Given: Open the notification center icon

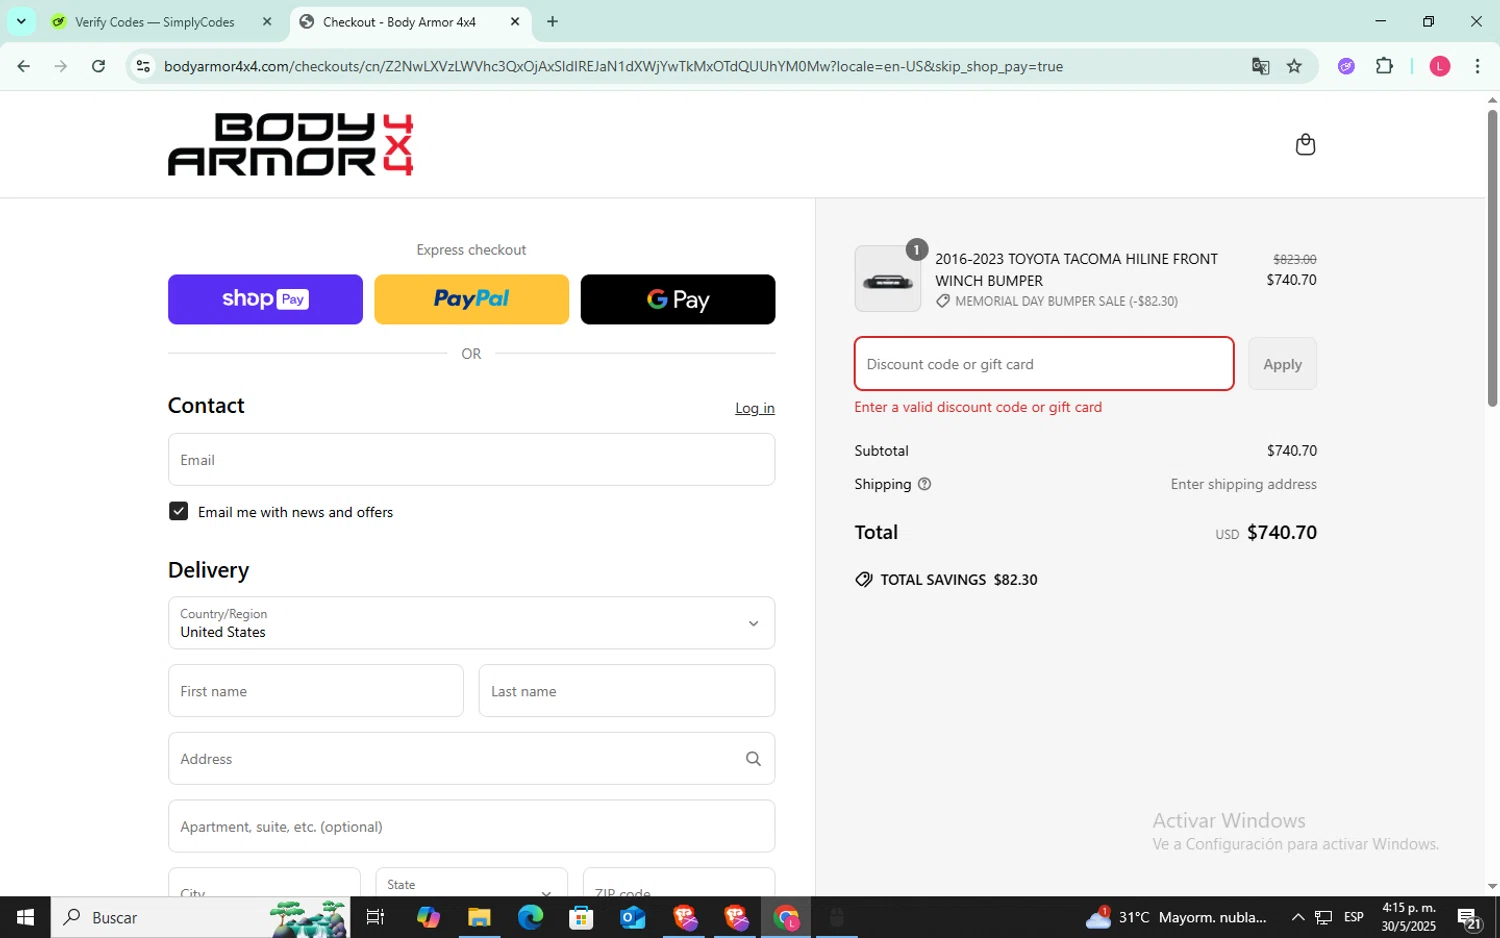Looking at the screenshot, I should (1469, 917).
